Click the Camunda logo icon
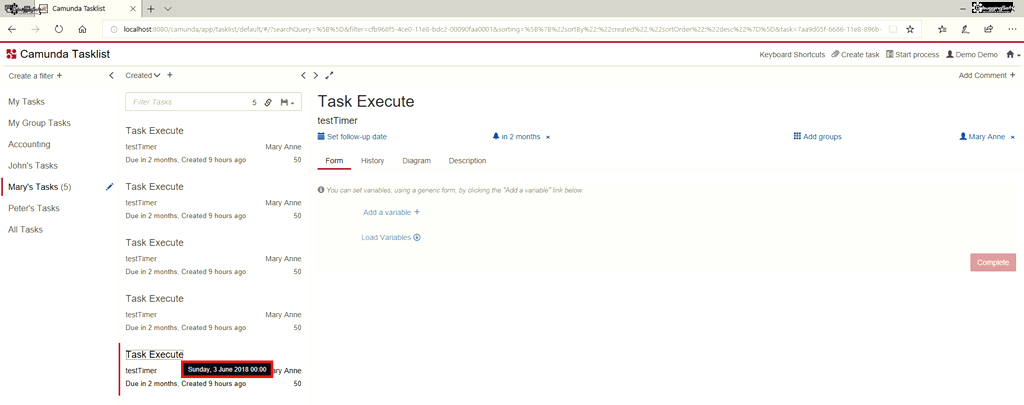The image size is (1024, 405). (11, 54)
